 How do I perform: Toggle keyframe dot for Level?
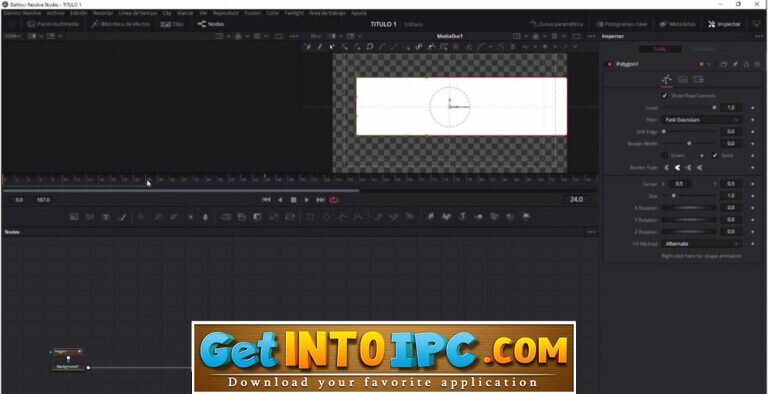tap(752, 107)
